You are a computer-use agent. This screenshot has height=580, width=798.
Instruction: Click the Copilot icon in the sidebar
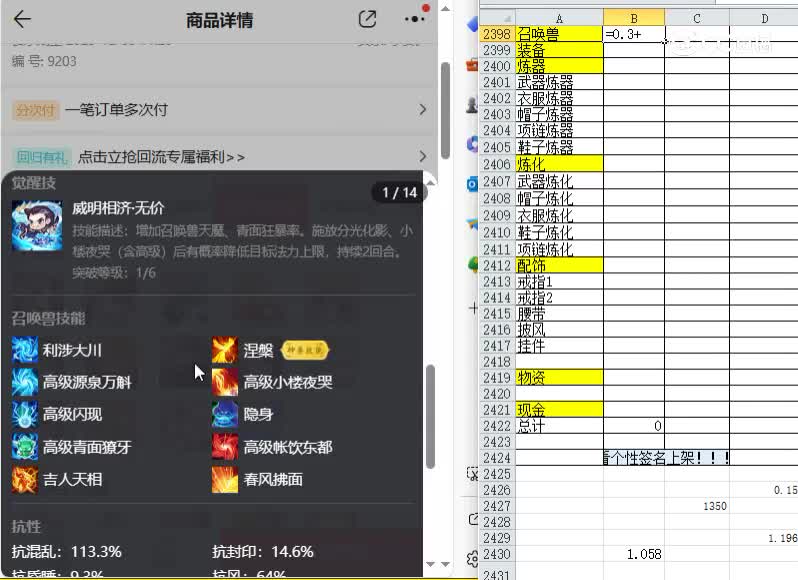[x=472, y=144]
